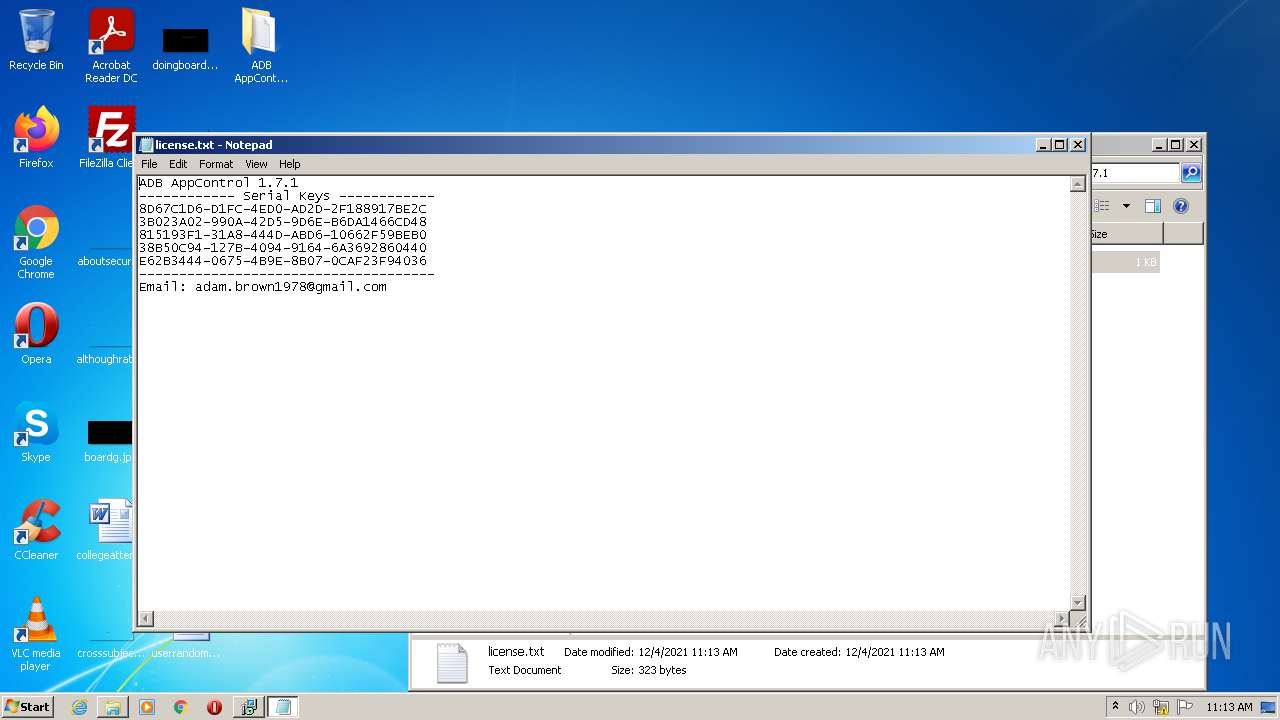Click serial key E62B3444-0675-4B9E-8B07-0CAF23F94036
1280x720 pixels.
coord(283,261)
